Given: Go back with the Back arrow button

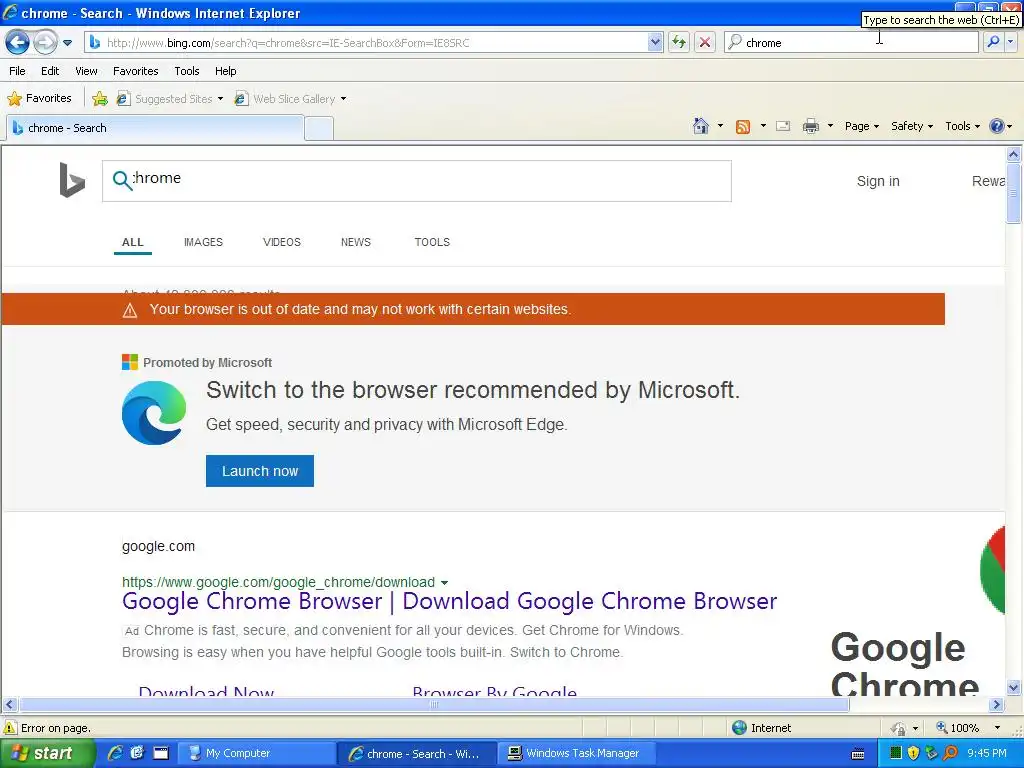Looking at the screenshot, I should pyautogui.click(x=18, y=43).
